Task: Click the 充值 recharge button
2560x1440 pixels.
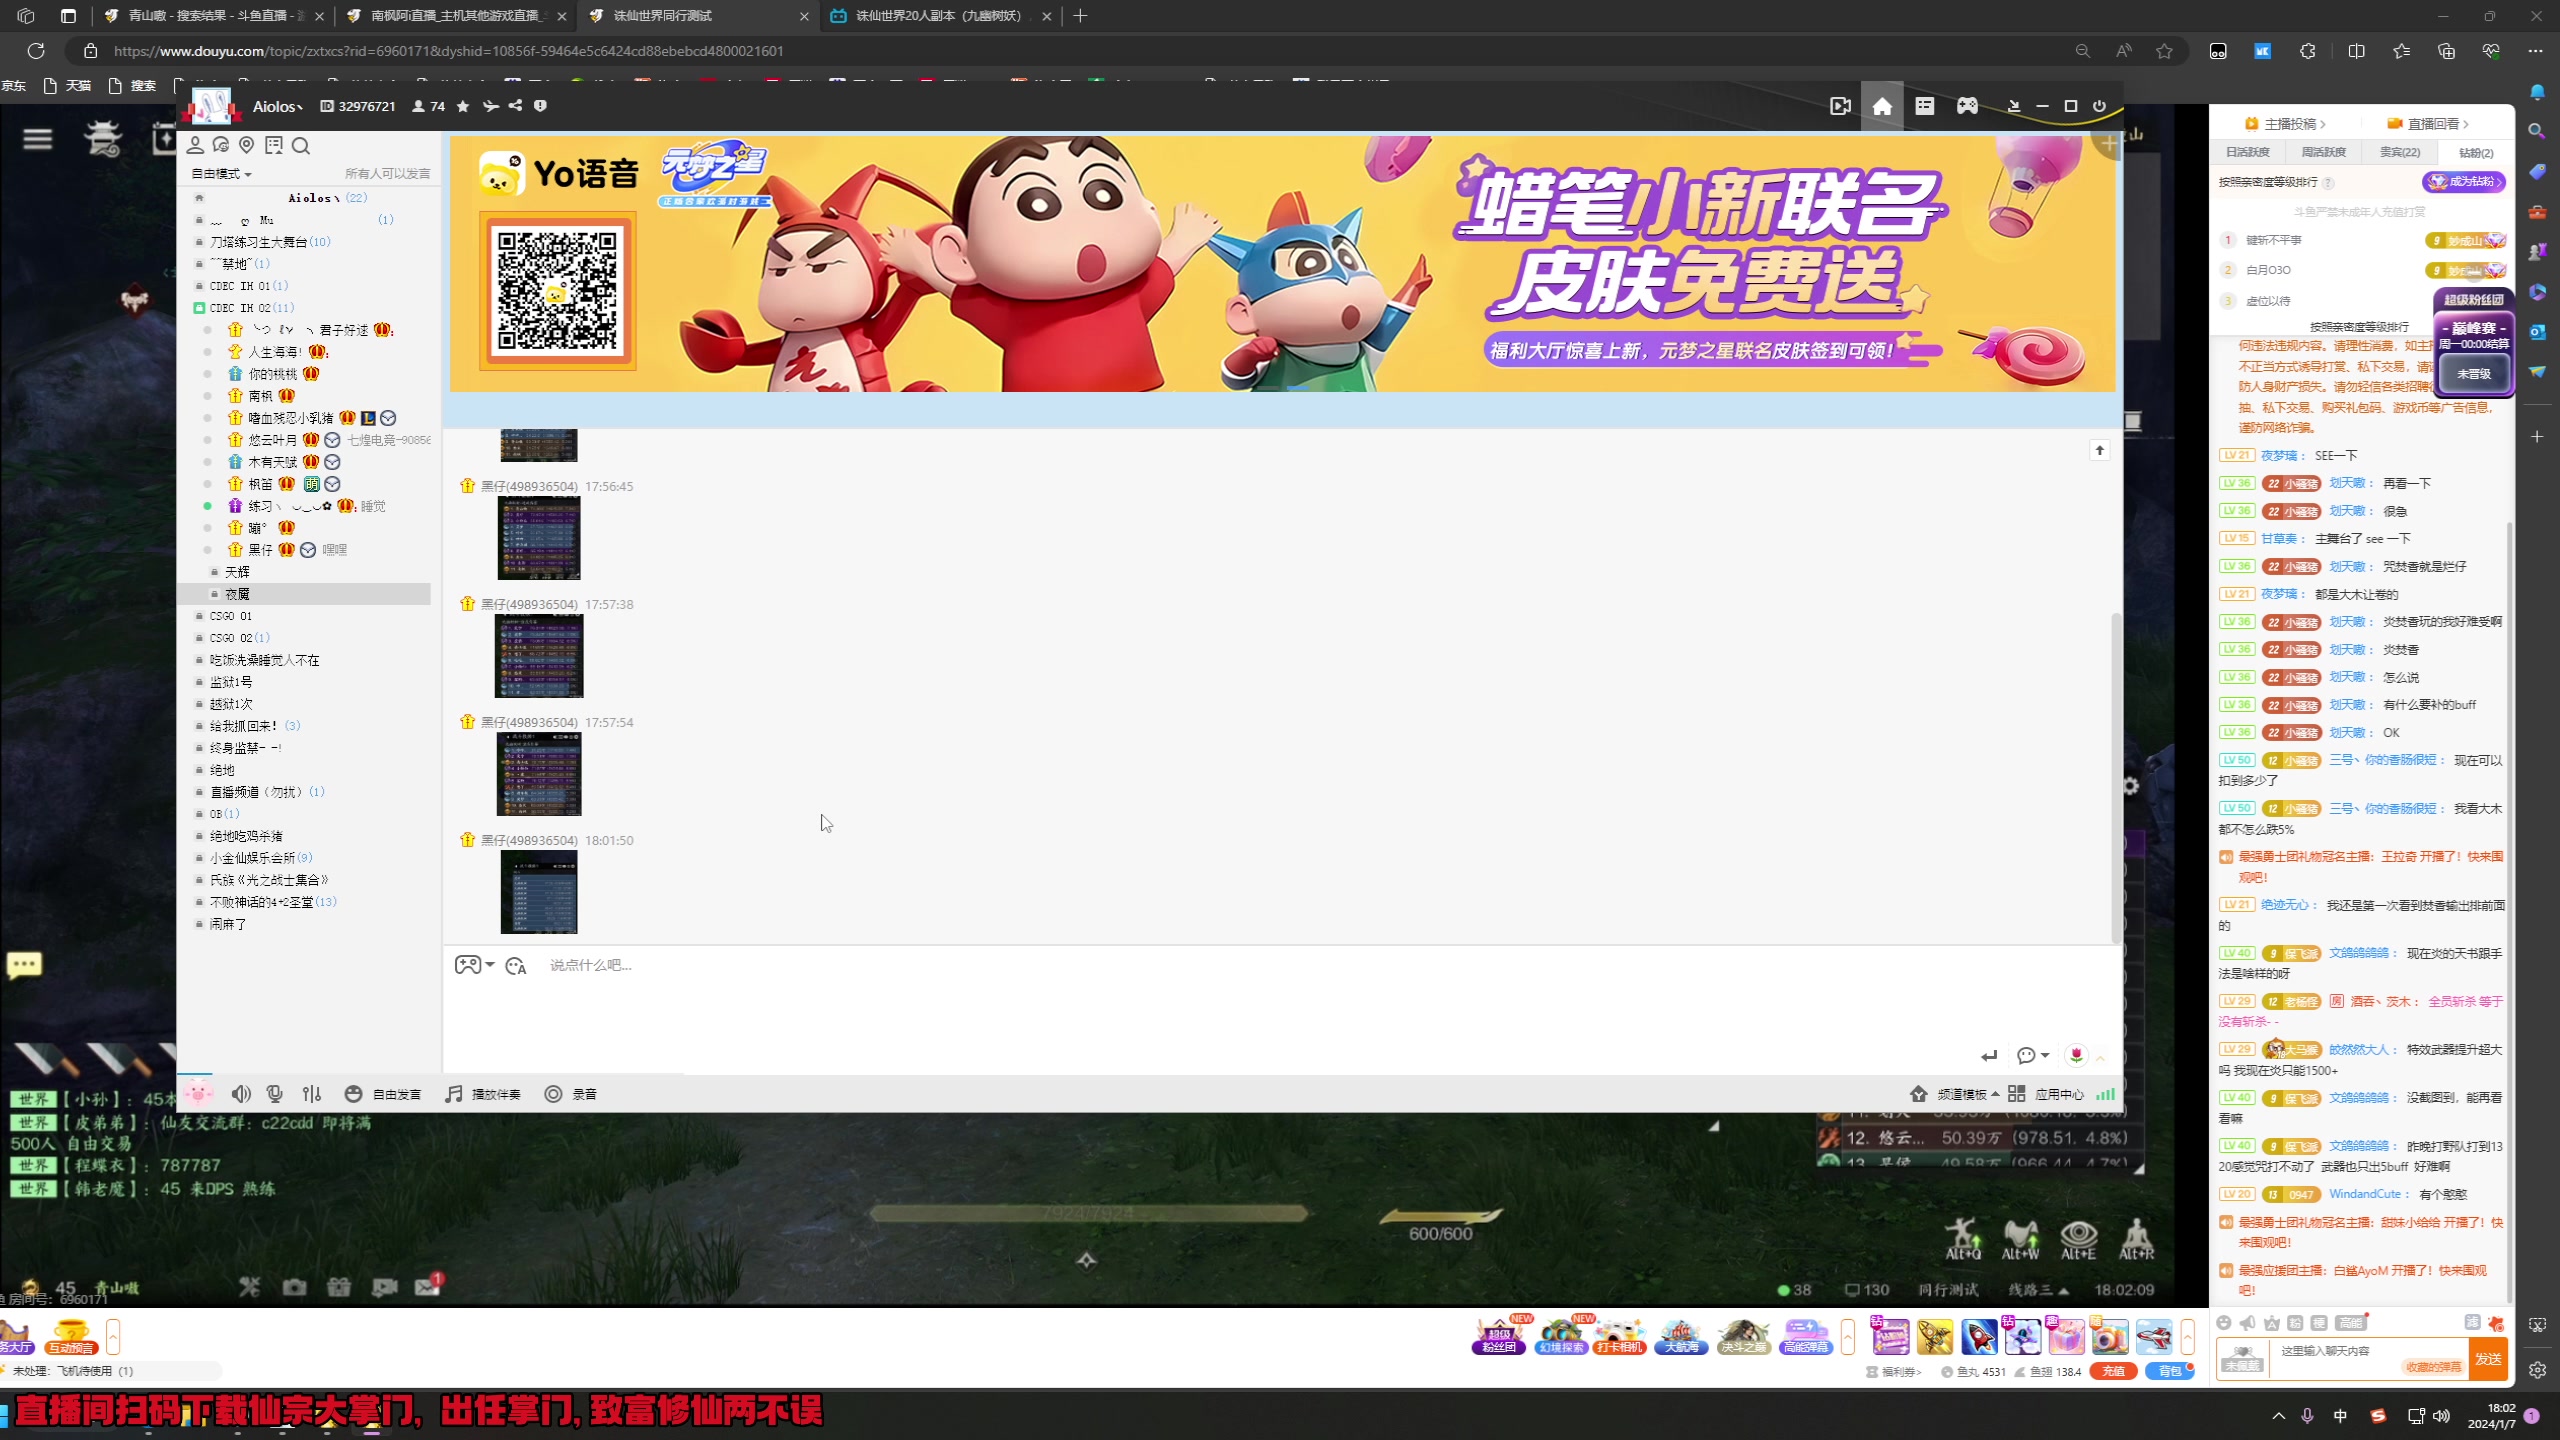Action: click(2114, 1372)
